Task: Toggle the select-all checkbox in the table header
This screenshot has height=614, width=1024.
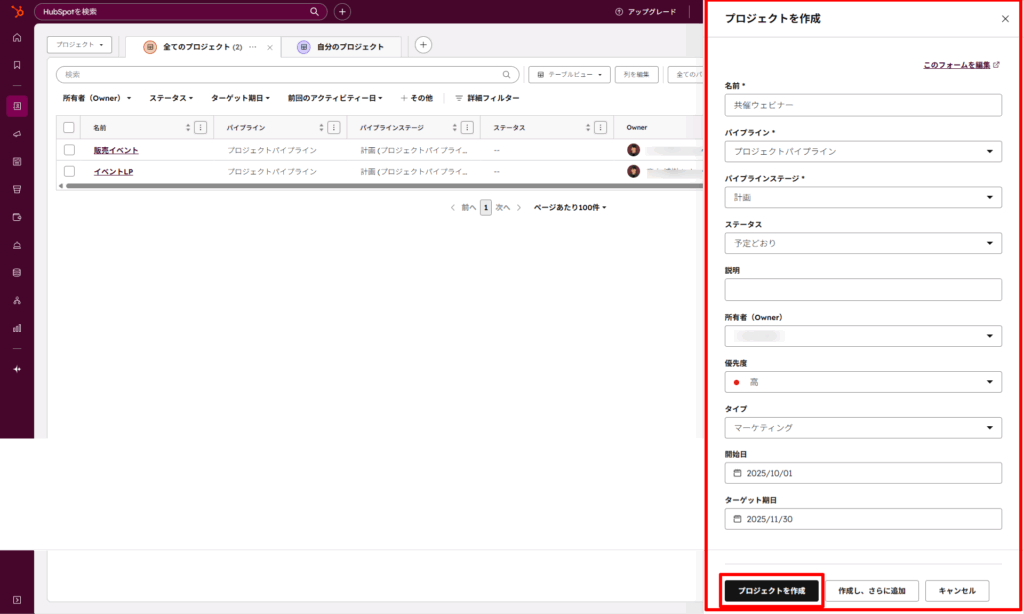Action: point(69,127)
